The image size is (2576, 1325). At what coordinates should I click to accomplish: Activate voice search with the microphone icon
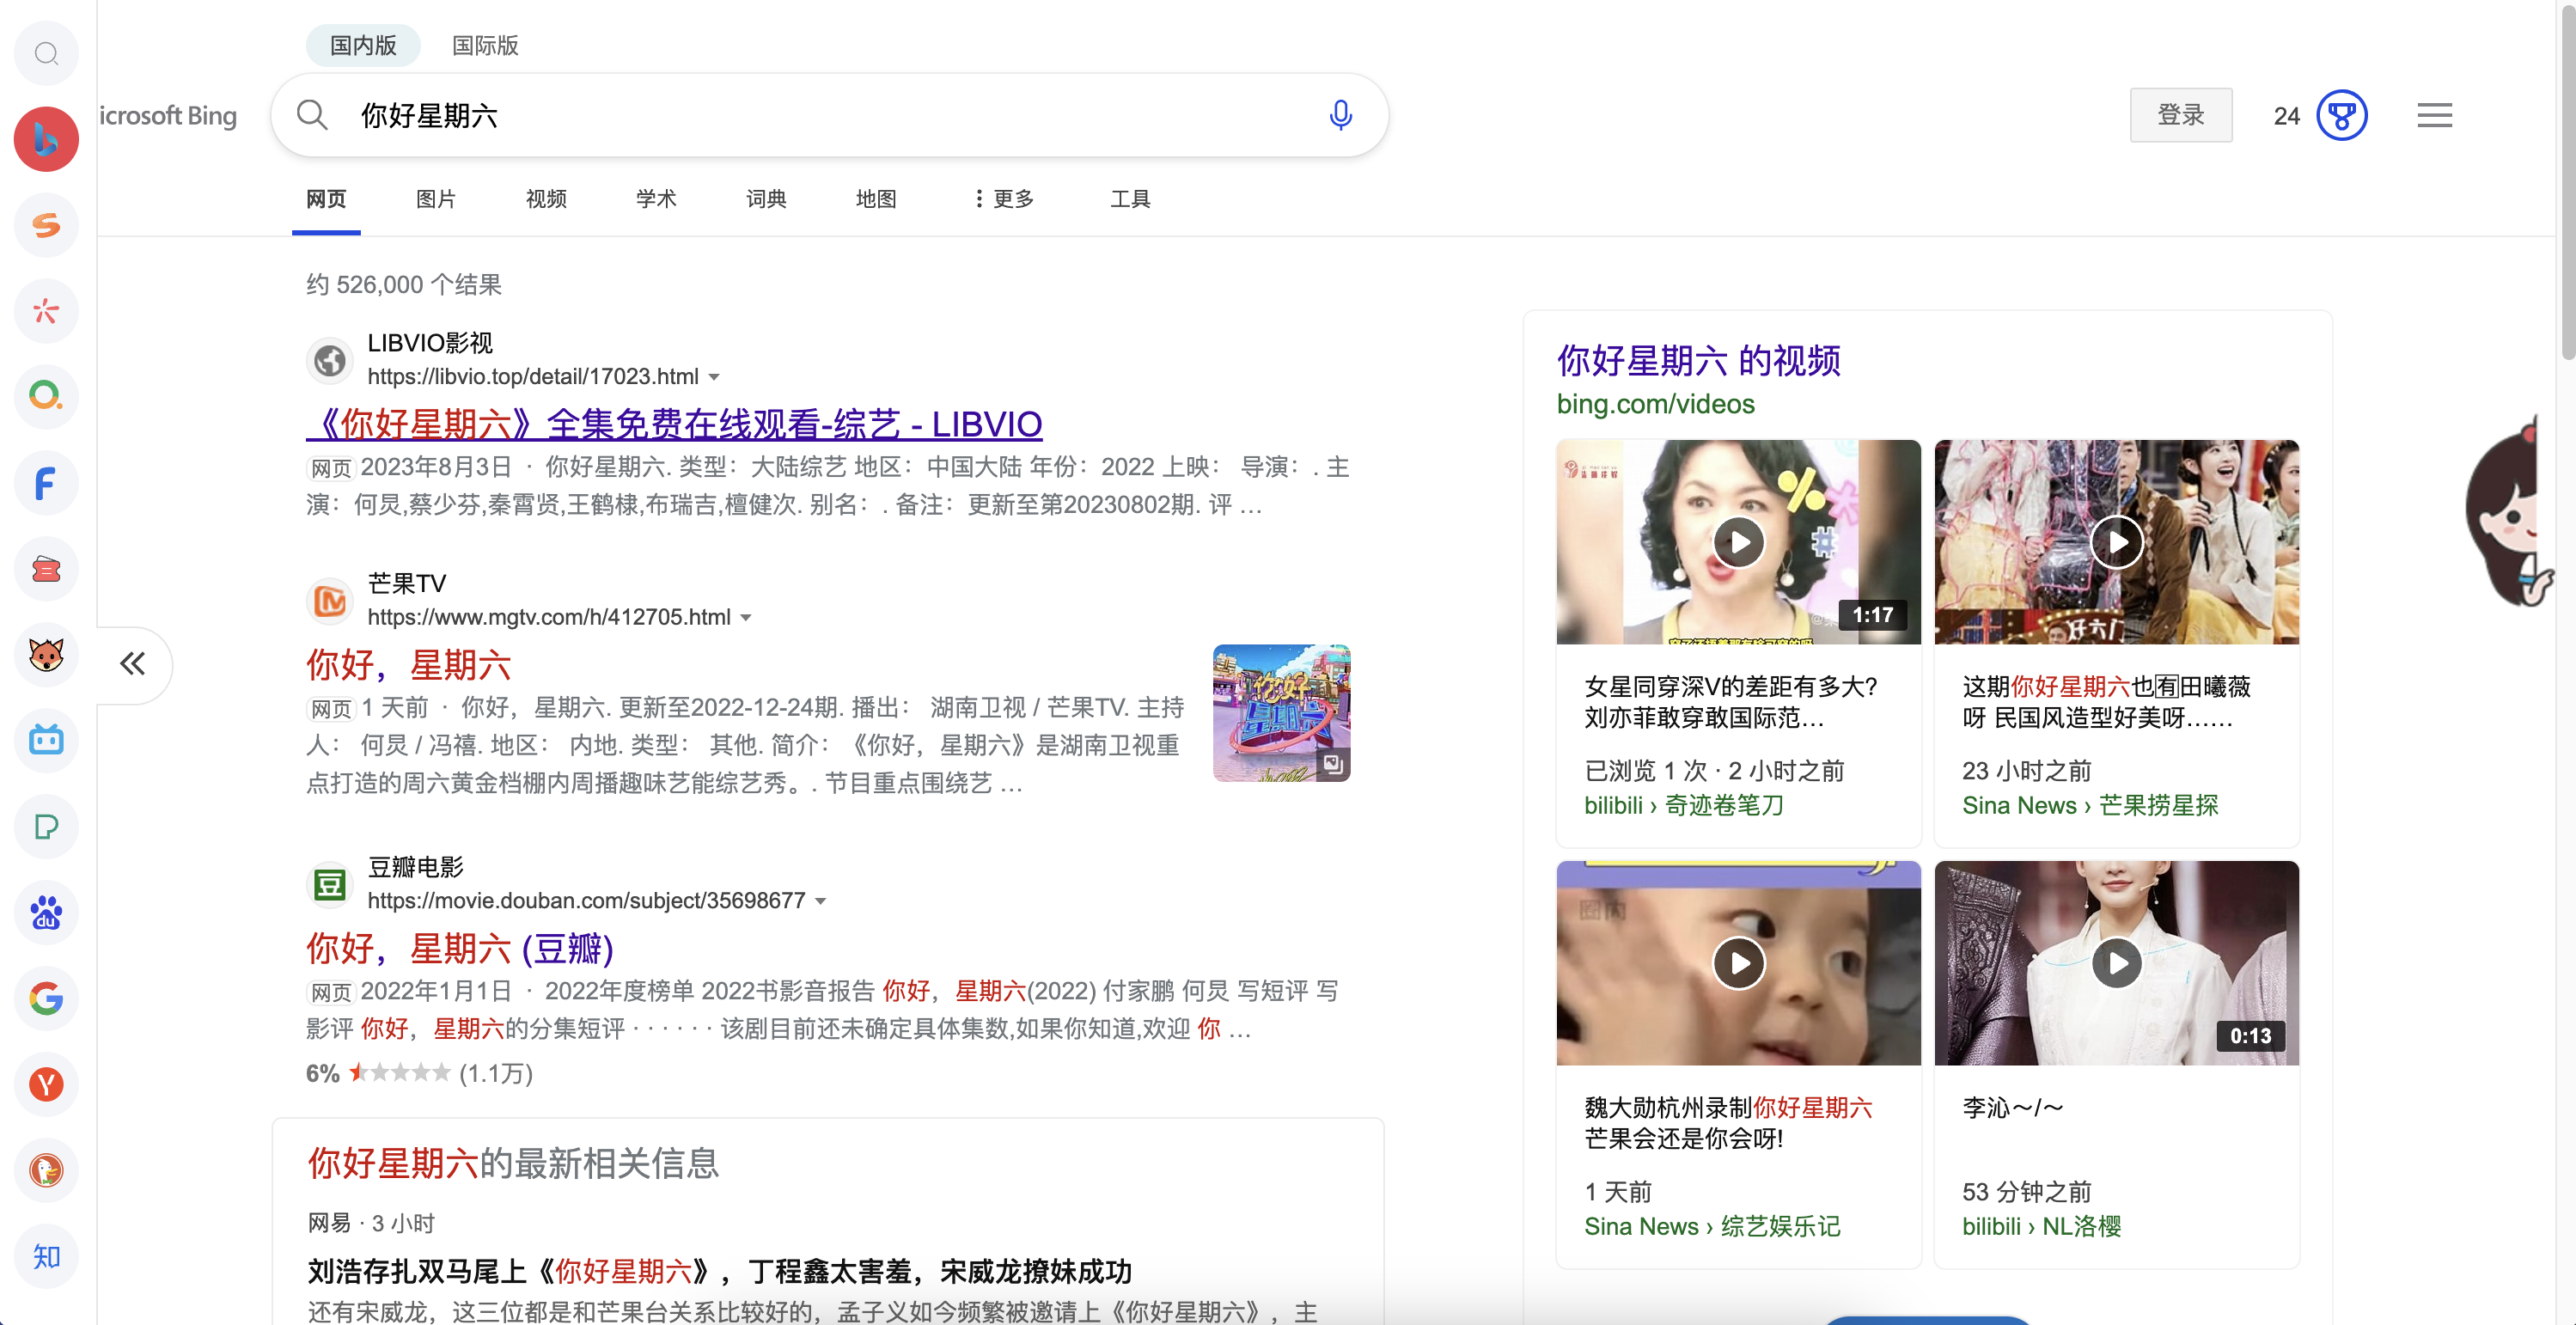1341,115
